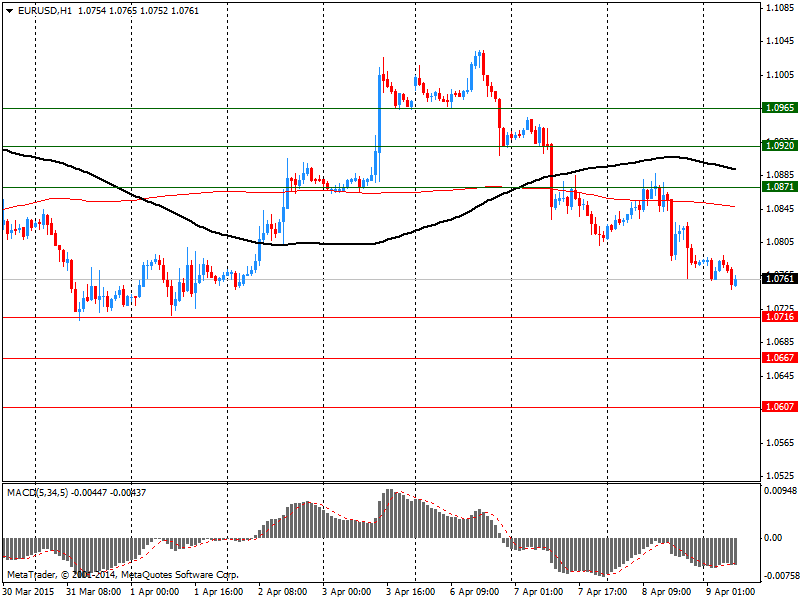The image size is (800, 600).
Task: Select the red 1.0607 support level tag
Action: (x=780, y=407)
